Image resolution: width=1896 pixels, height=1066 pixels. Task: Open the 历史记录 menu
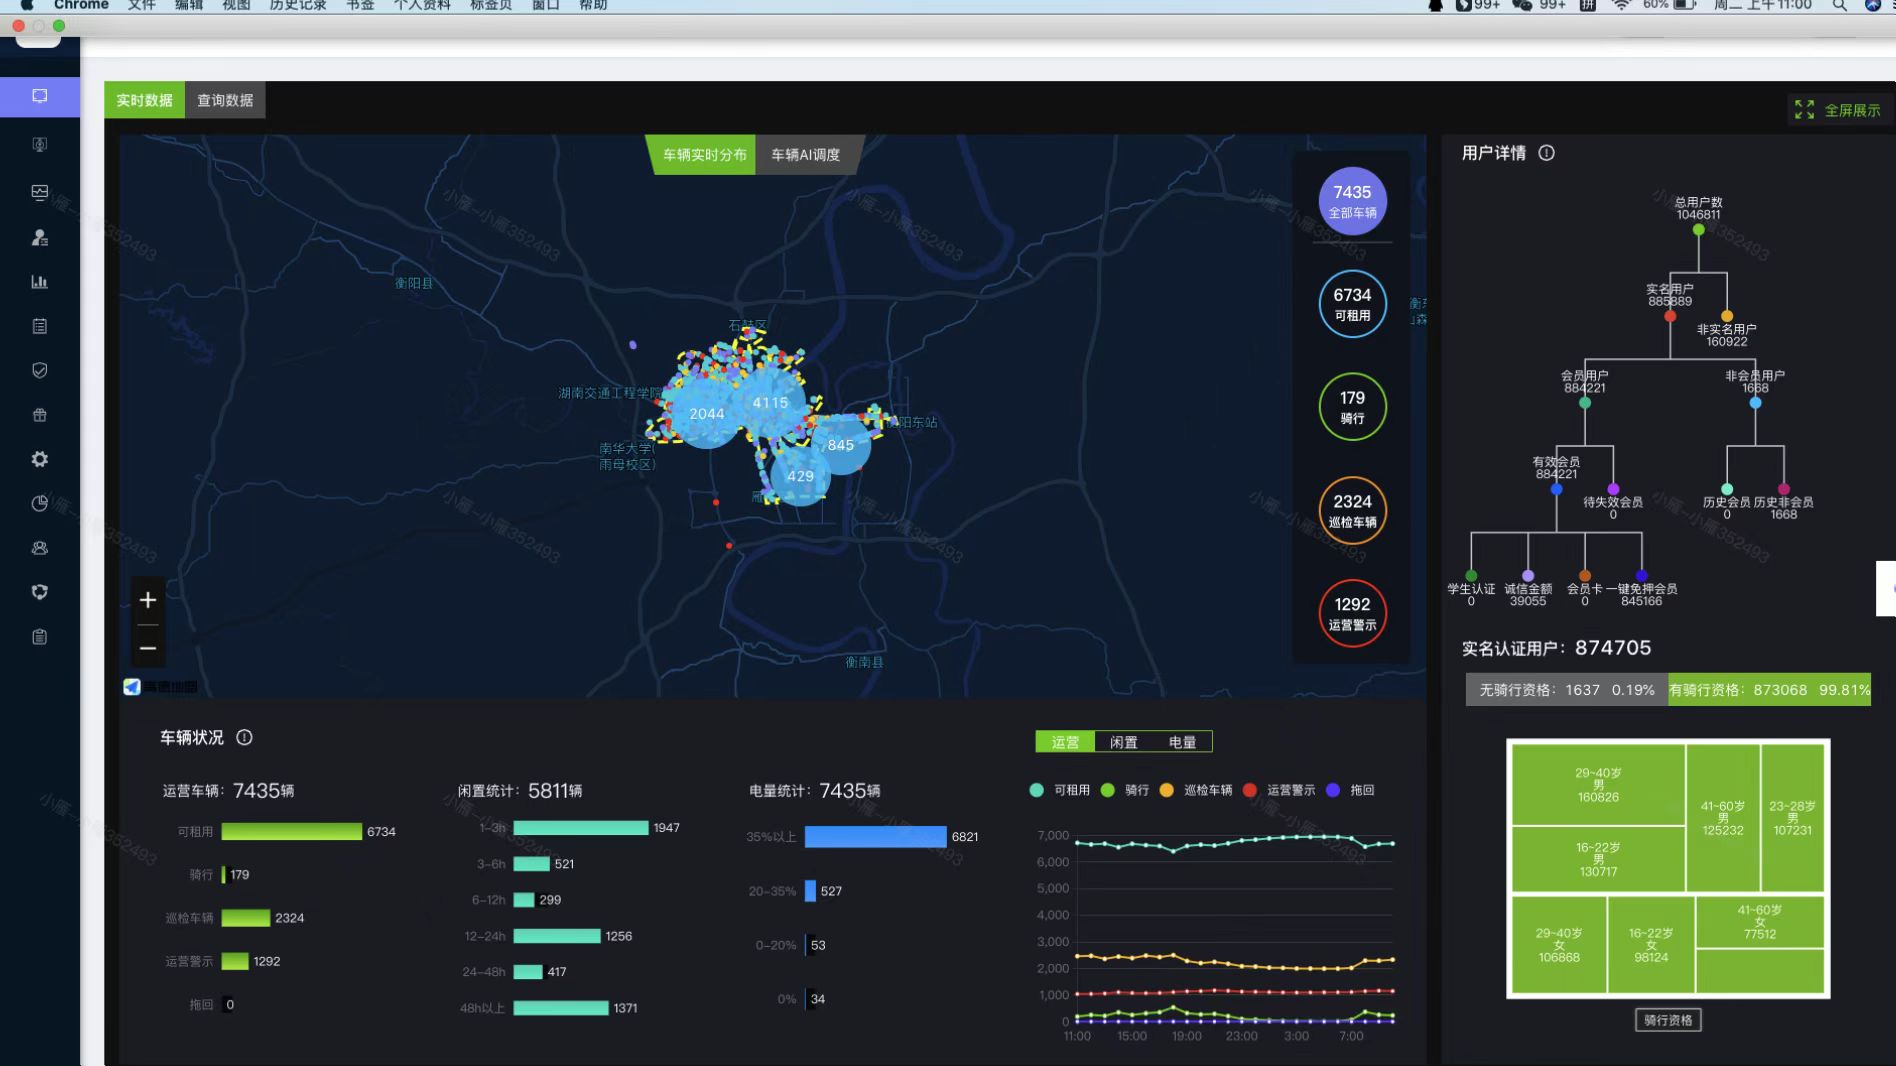(297, 5)
